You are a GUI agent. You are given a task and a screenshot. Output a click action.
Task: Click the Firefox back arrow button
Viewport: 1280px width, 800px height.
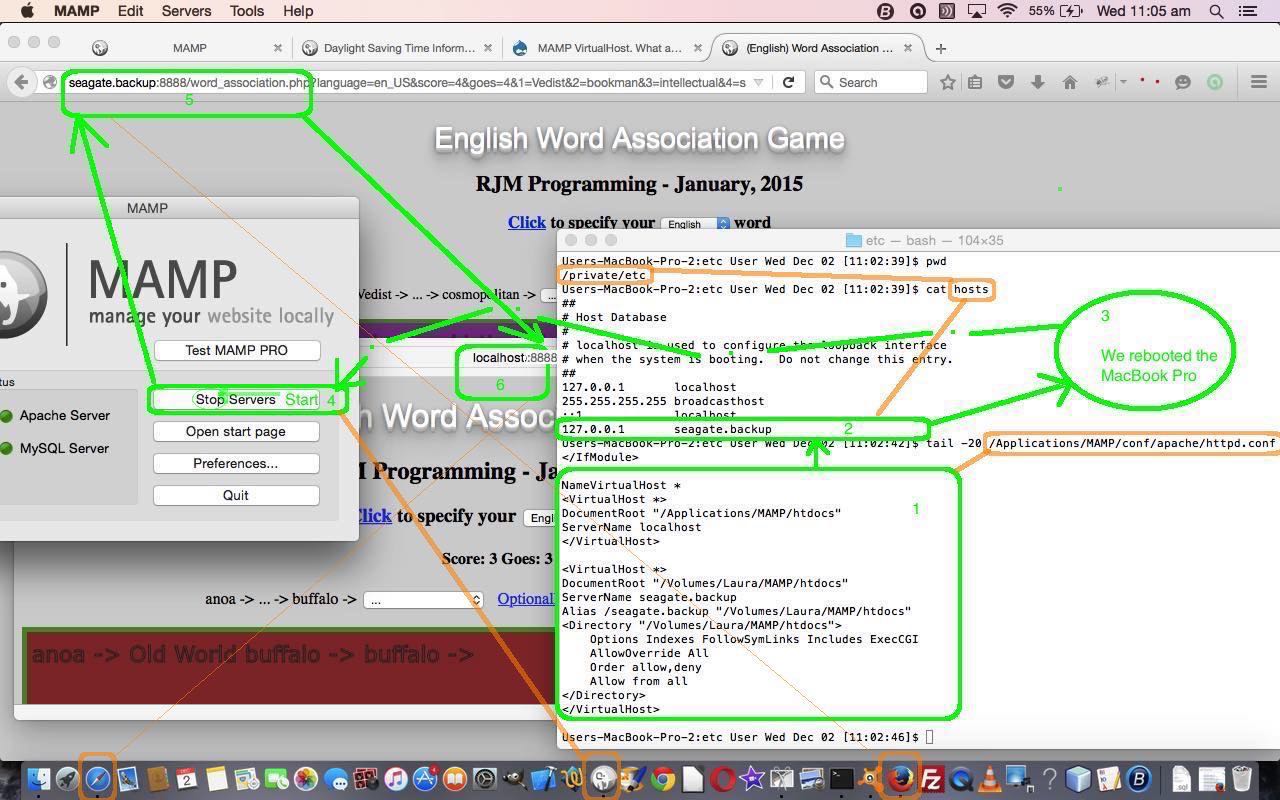pyautogui.click(x=21, y=82)
